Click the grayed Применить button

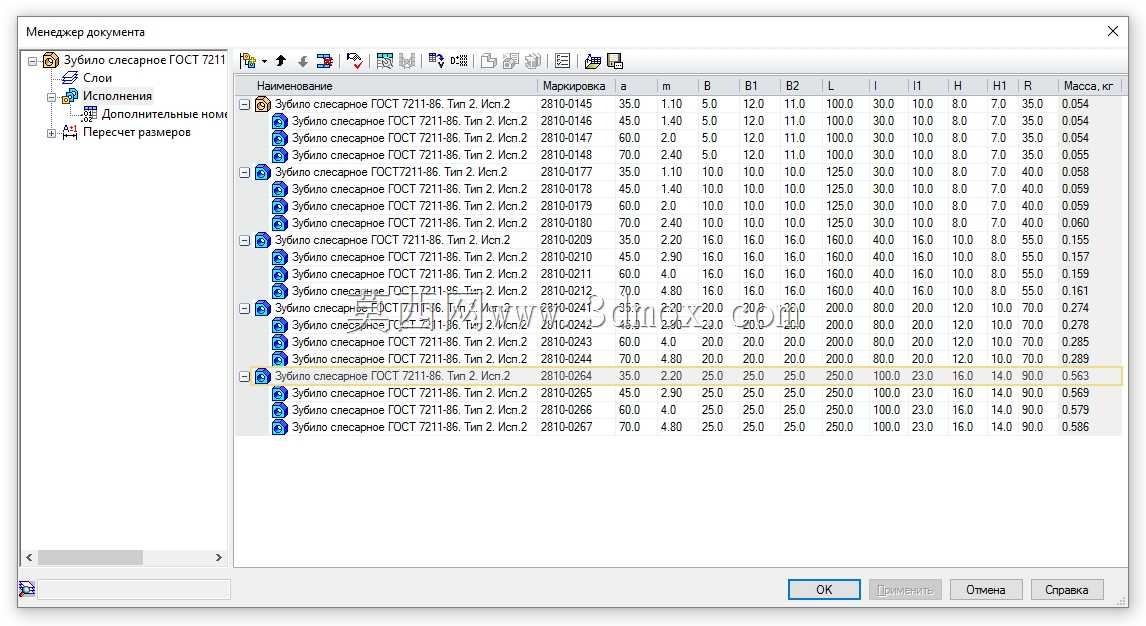tap(905, 589)
